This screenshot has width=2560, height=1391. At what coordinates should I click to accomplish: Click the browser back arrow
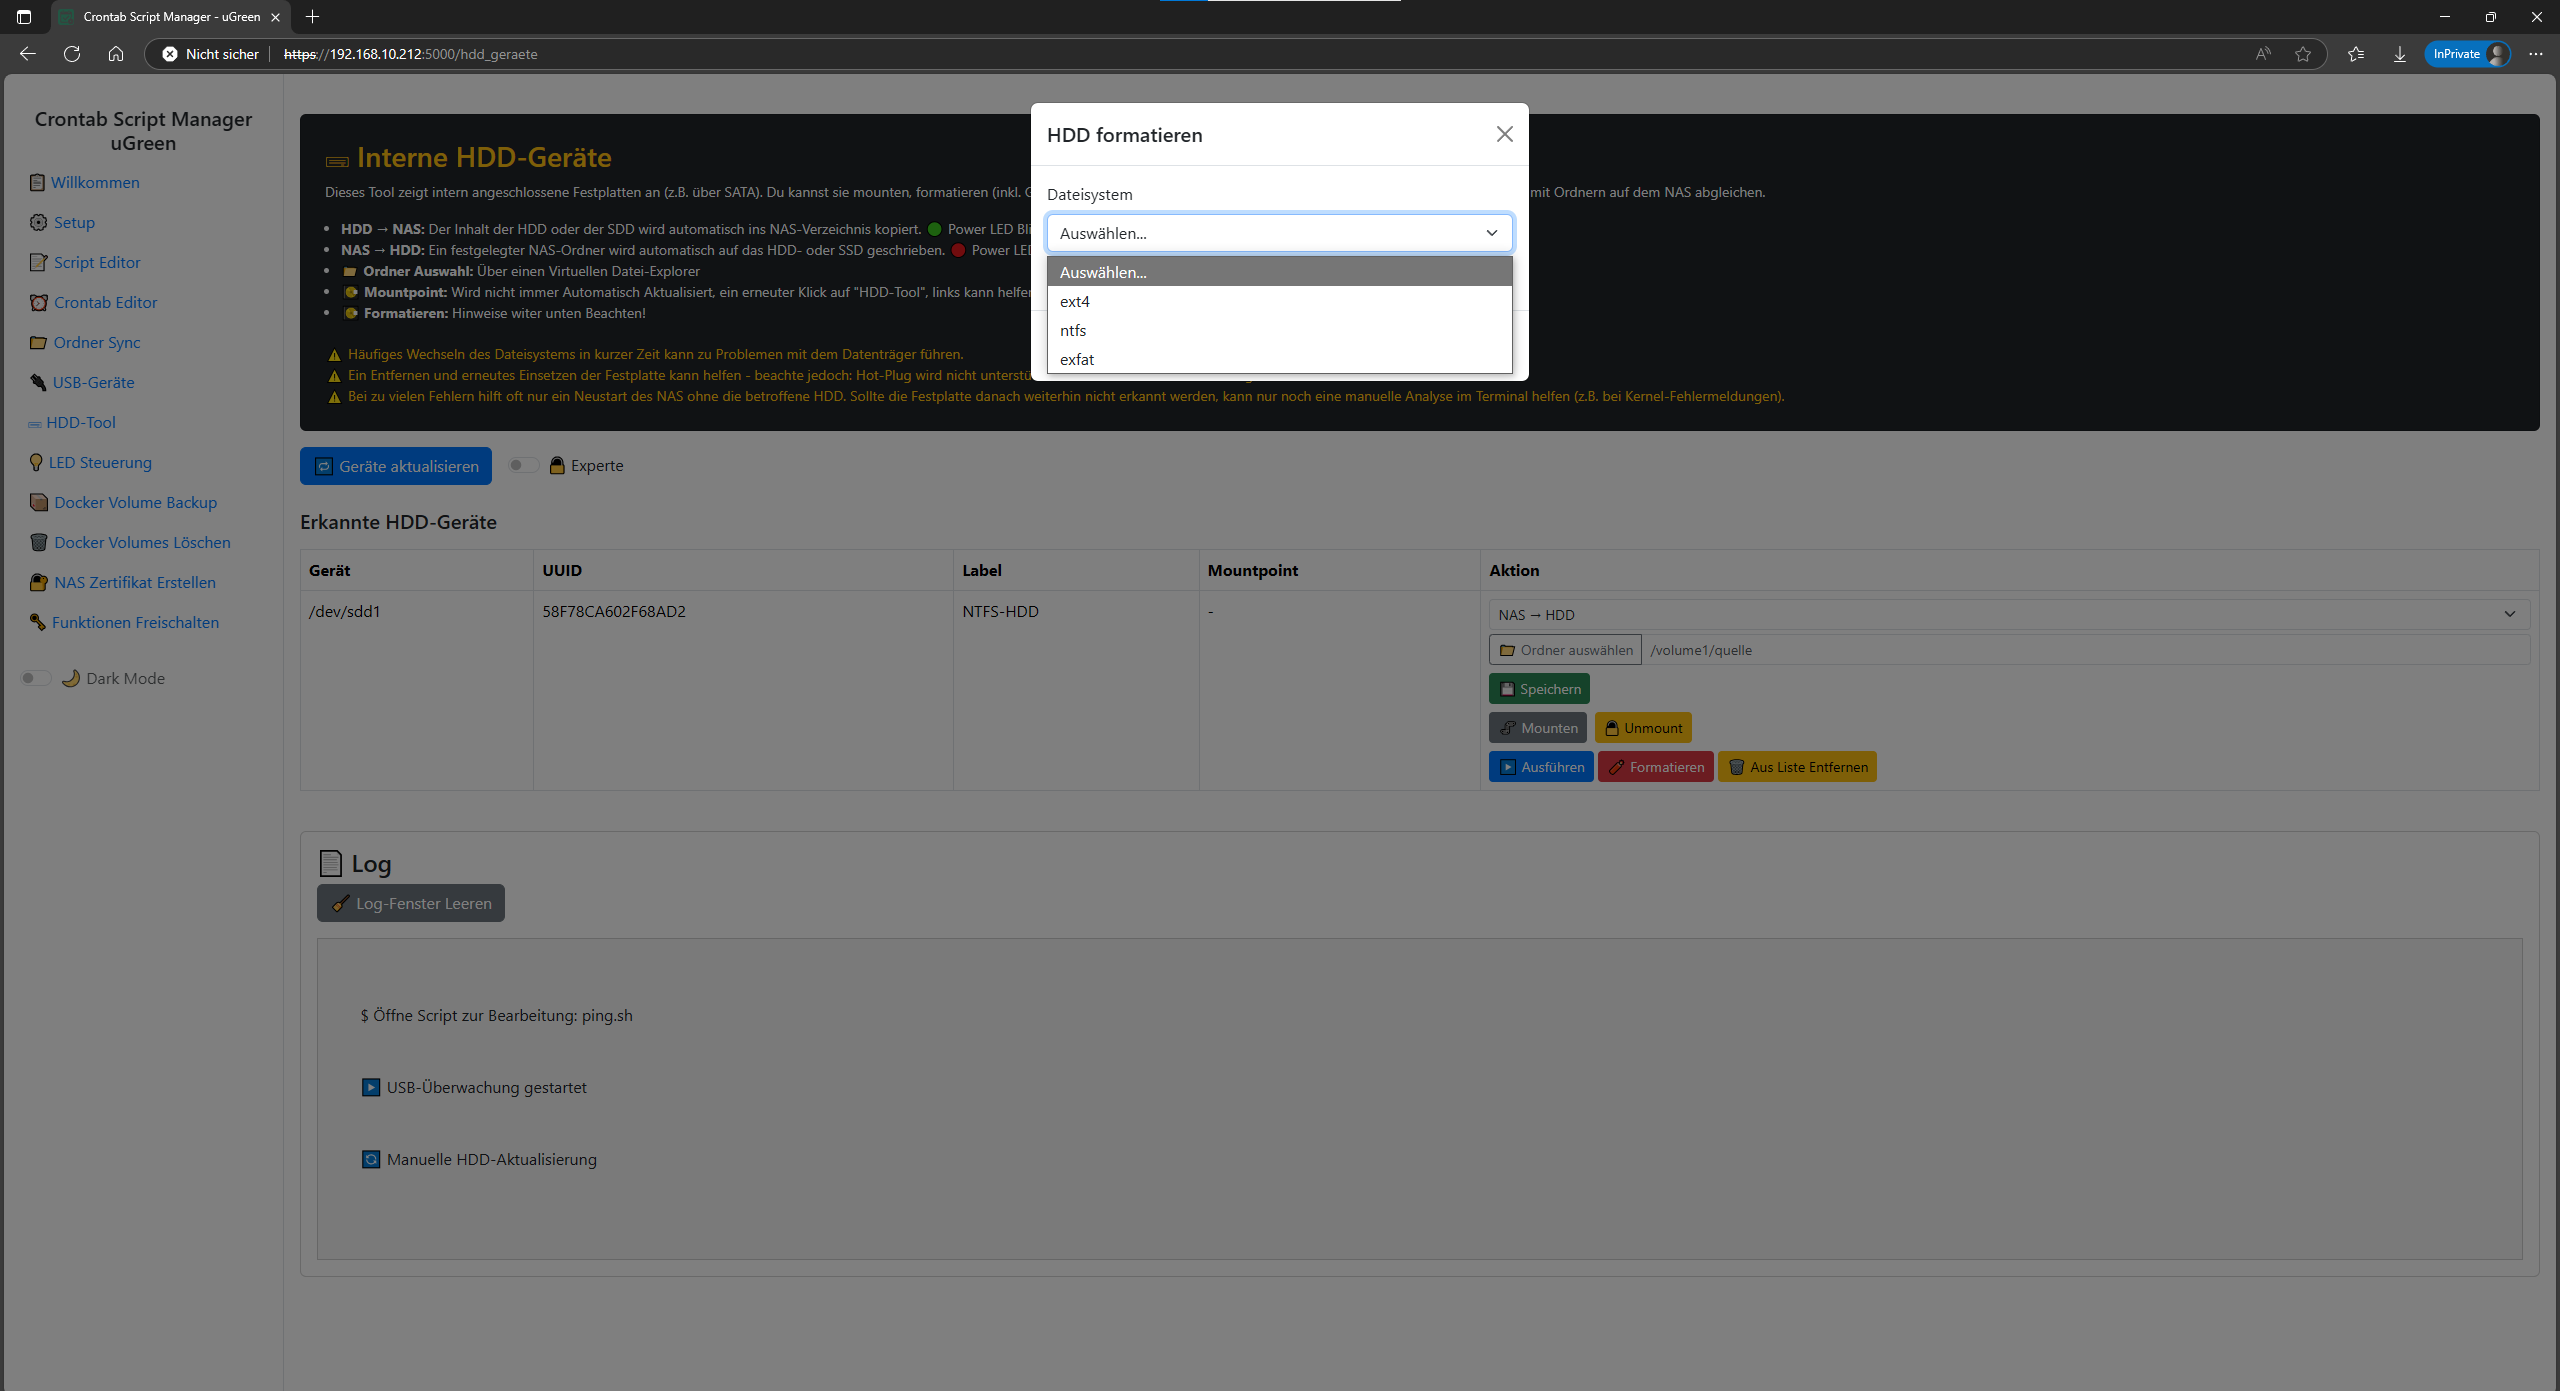click(28, 54)
